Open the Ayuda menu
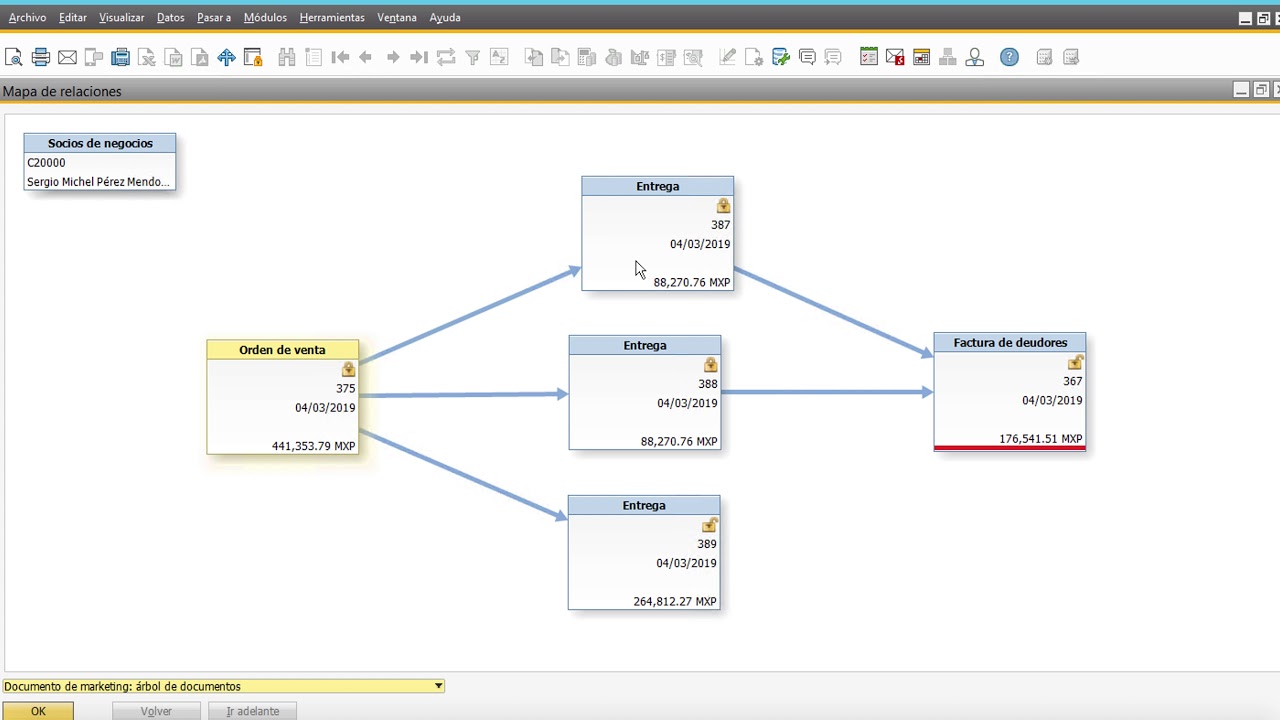 click(x=445, y=17)
